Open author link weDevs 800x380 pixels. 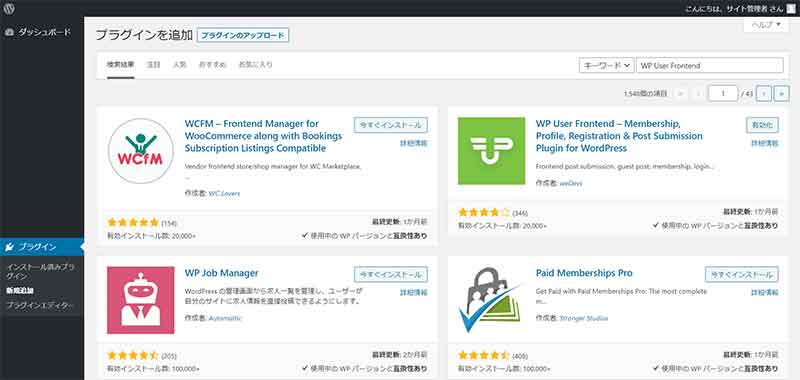click(571, 183)
